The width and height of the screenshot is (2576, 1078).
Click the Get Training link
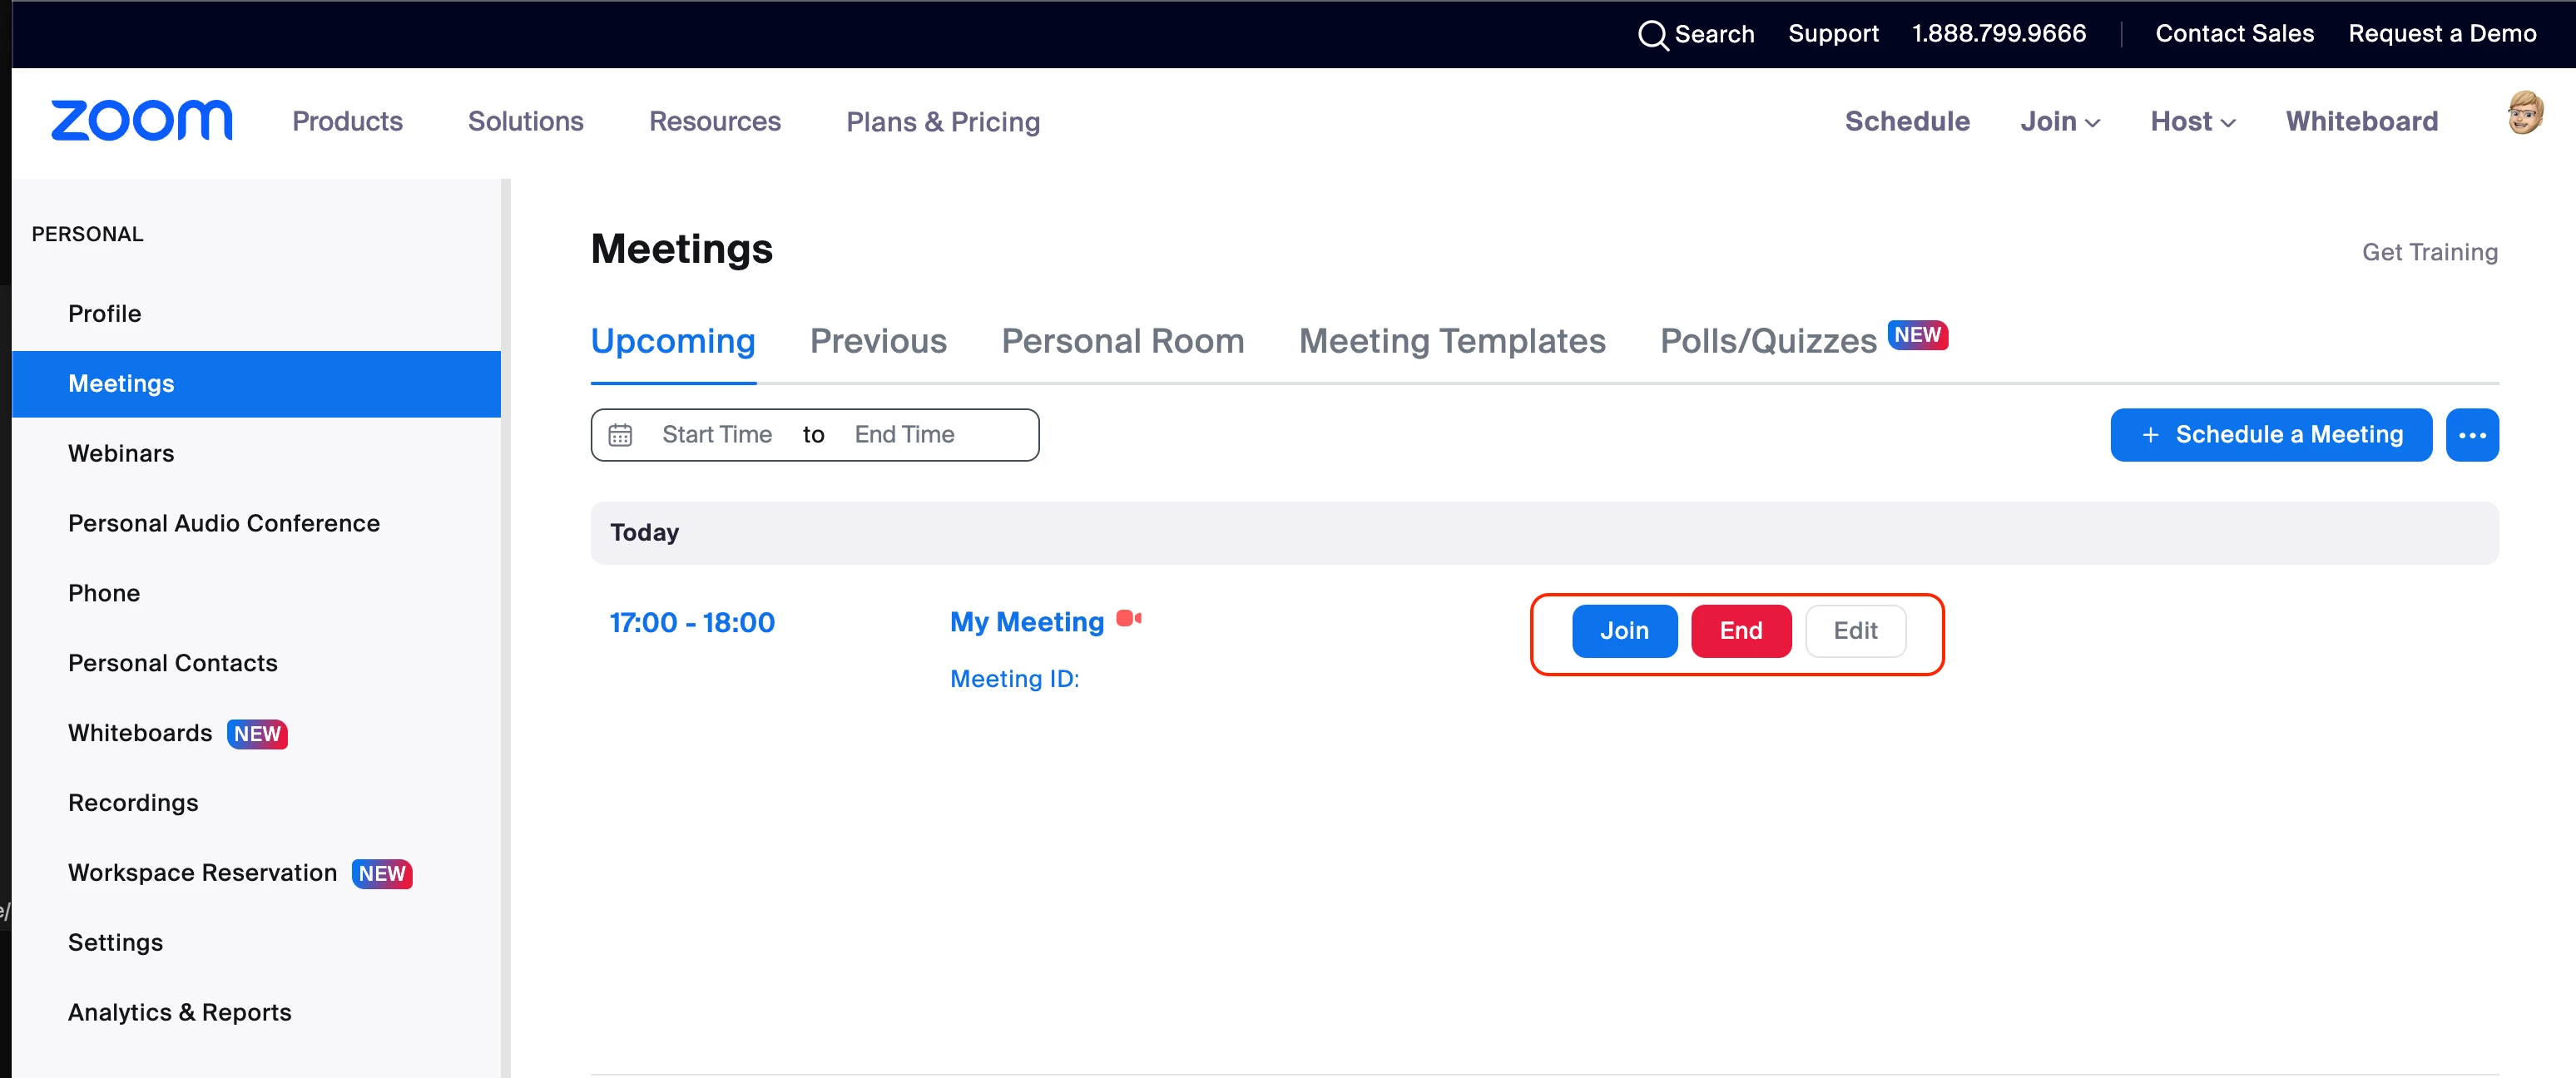(x=2429, y=253)
